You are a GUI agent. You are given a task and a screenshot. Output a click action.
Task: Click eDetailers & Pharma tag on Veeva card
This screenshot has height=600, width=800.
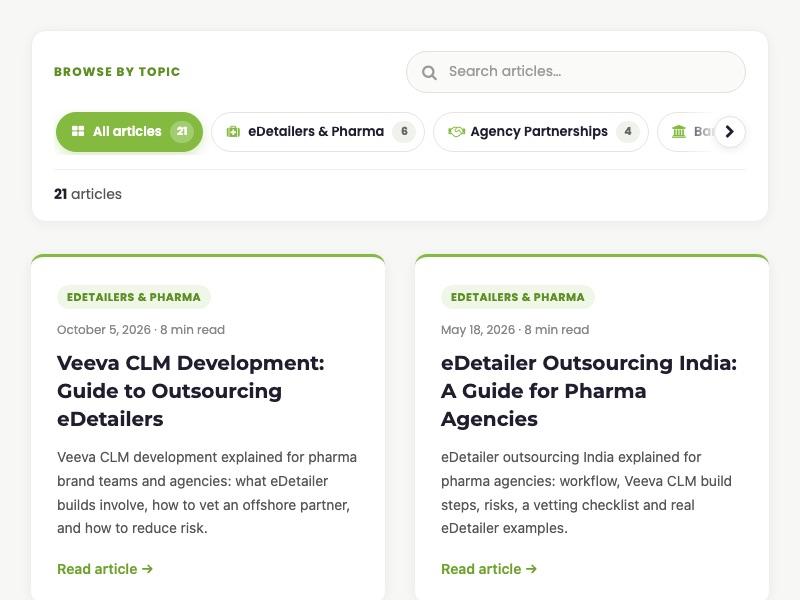(x=134, y=297)
